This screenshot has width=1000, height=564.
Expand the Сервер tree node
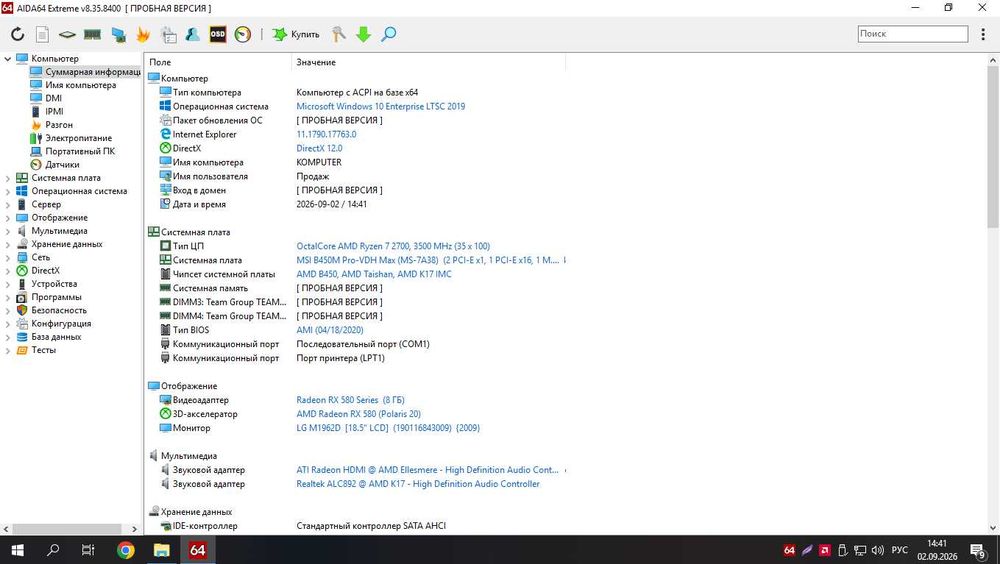[8, 205]
